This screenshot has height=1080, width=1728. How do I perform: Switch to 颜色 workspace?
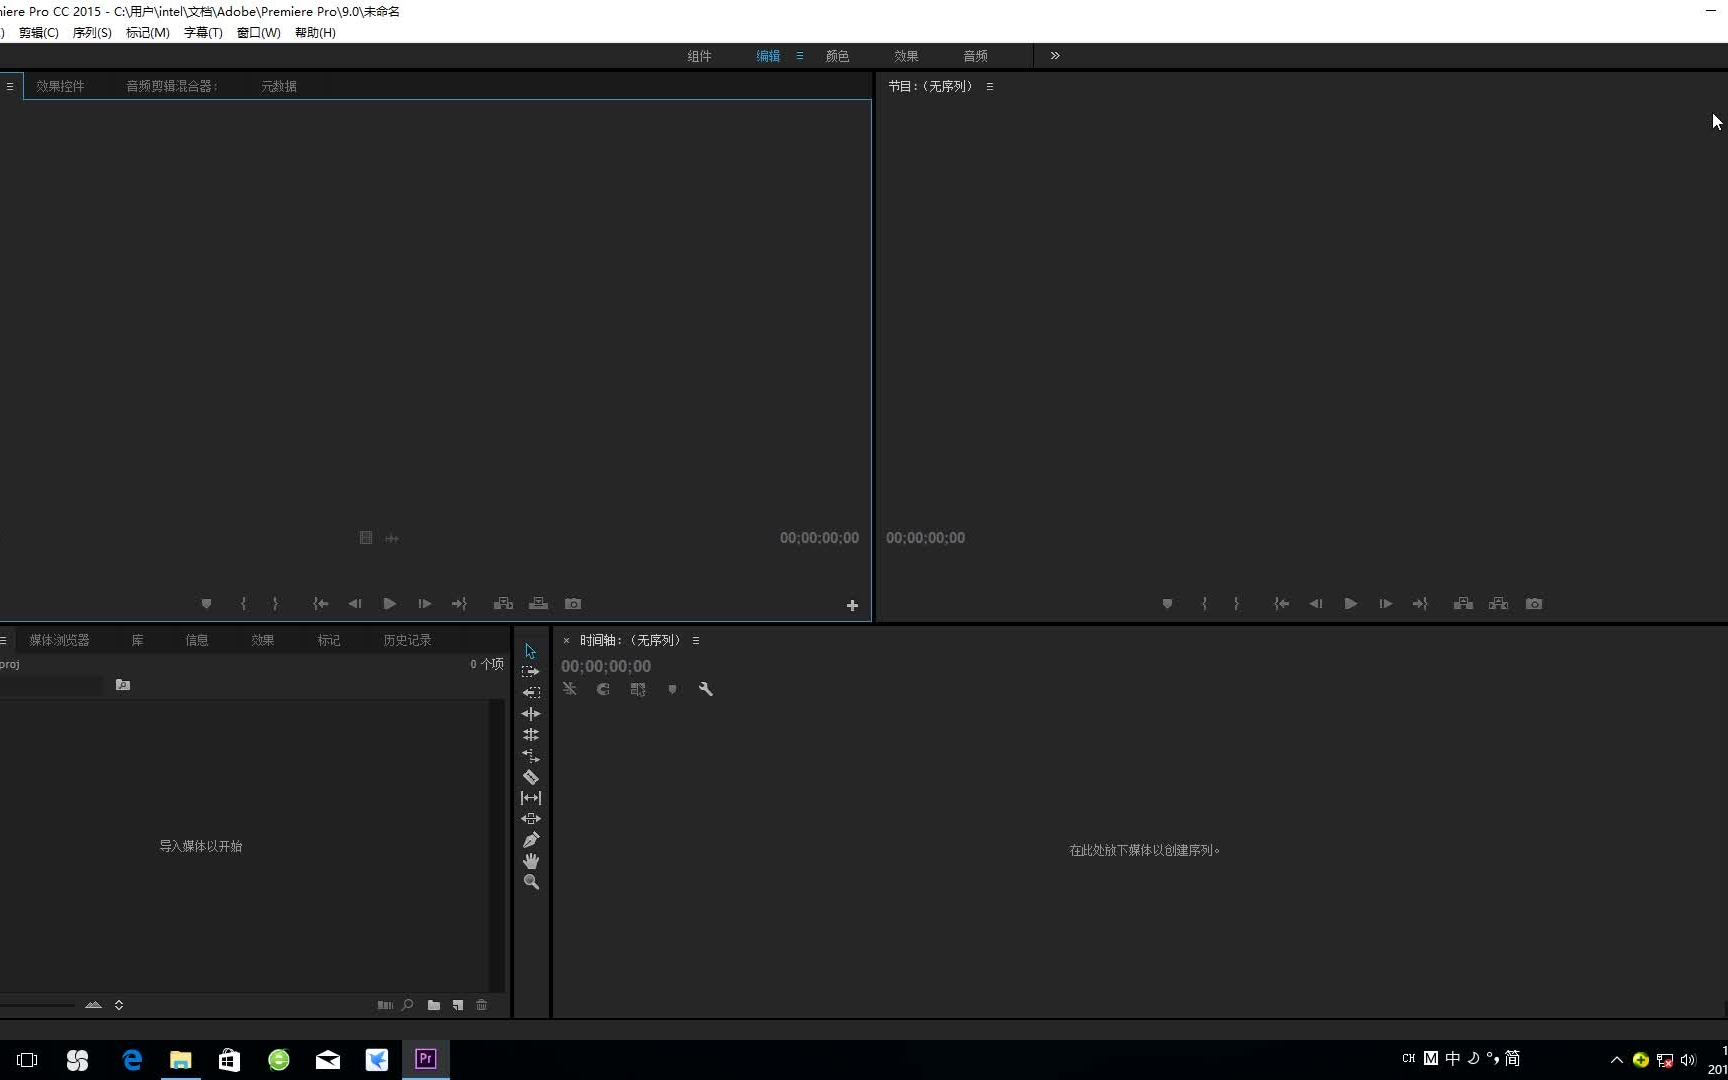(x=837, y=56)
